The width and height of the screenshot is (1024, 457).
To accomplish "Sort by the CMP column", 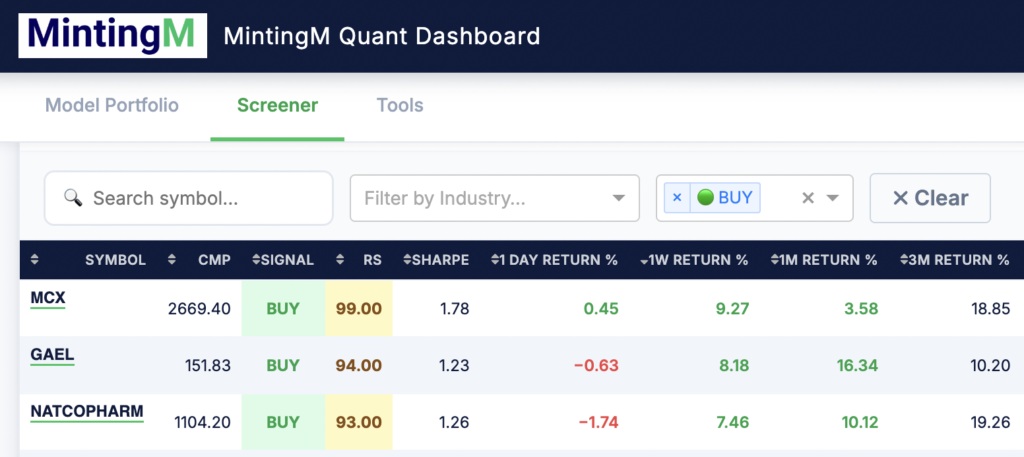I will (x=214, y=260).
